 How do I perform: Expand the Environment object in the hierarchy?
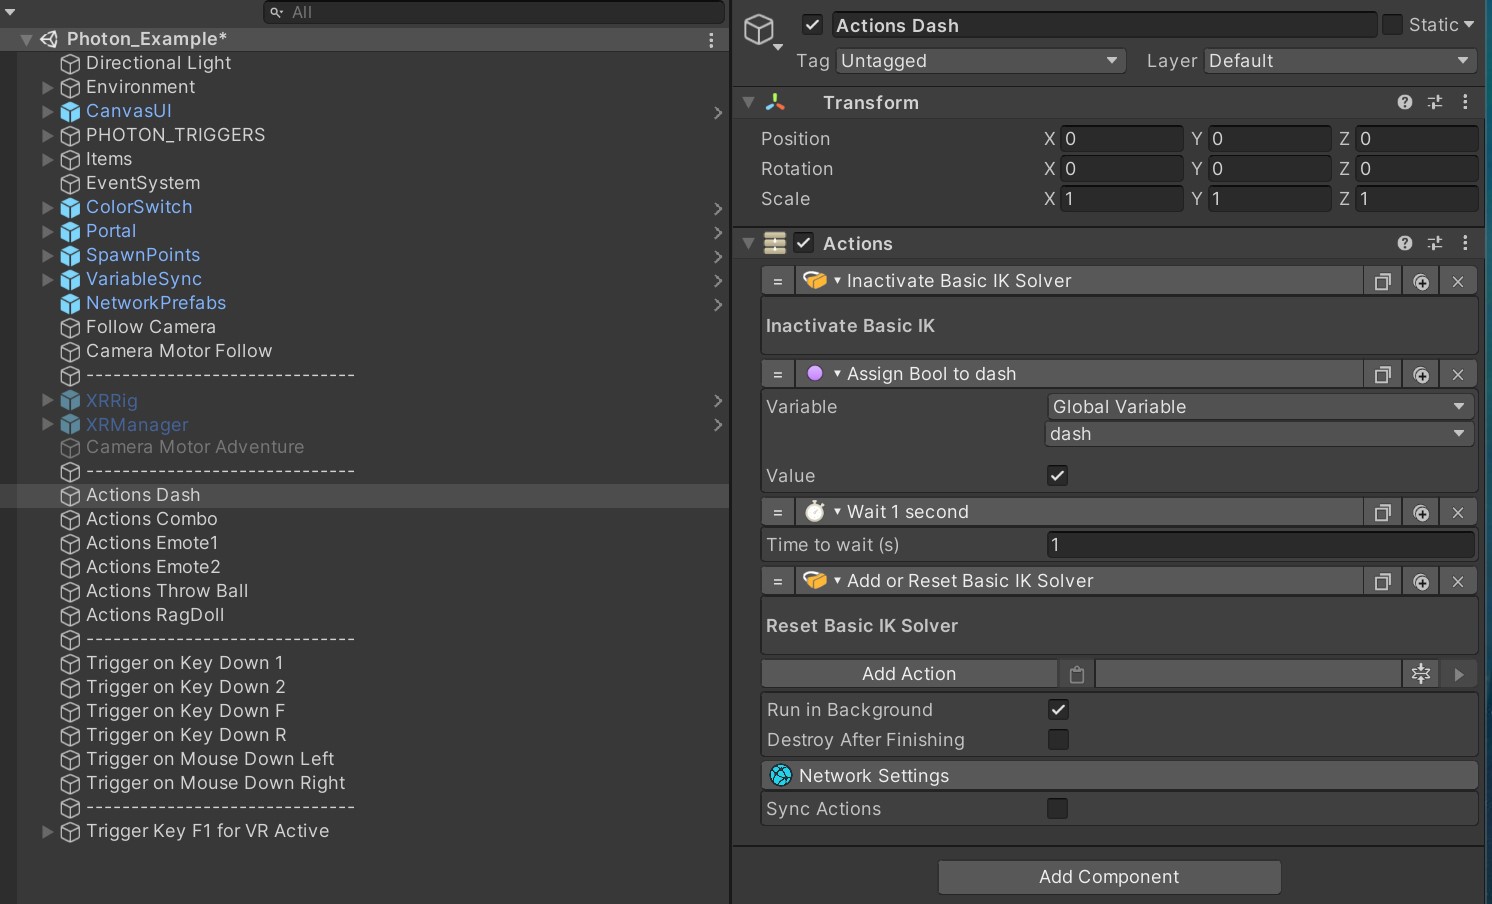47,87
